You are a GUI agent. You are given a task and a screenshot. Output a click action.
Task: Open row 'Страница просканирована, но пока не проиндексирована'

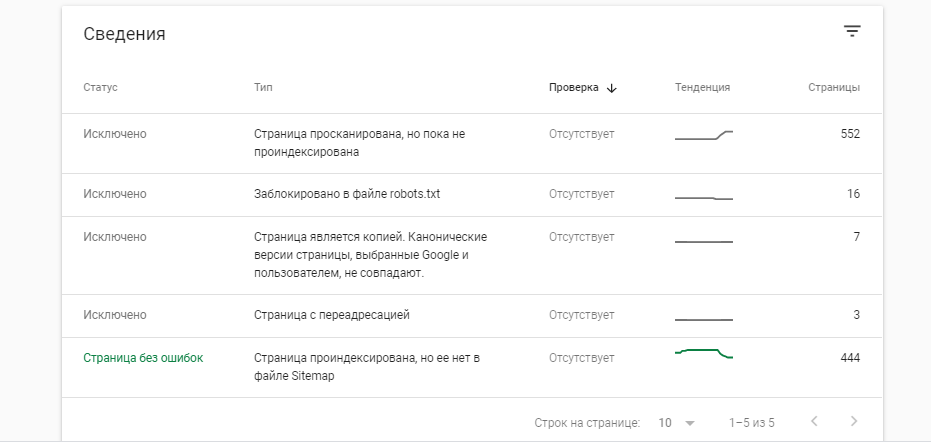coord(360,143)
